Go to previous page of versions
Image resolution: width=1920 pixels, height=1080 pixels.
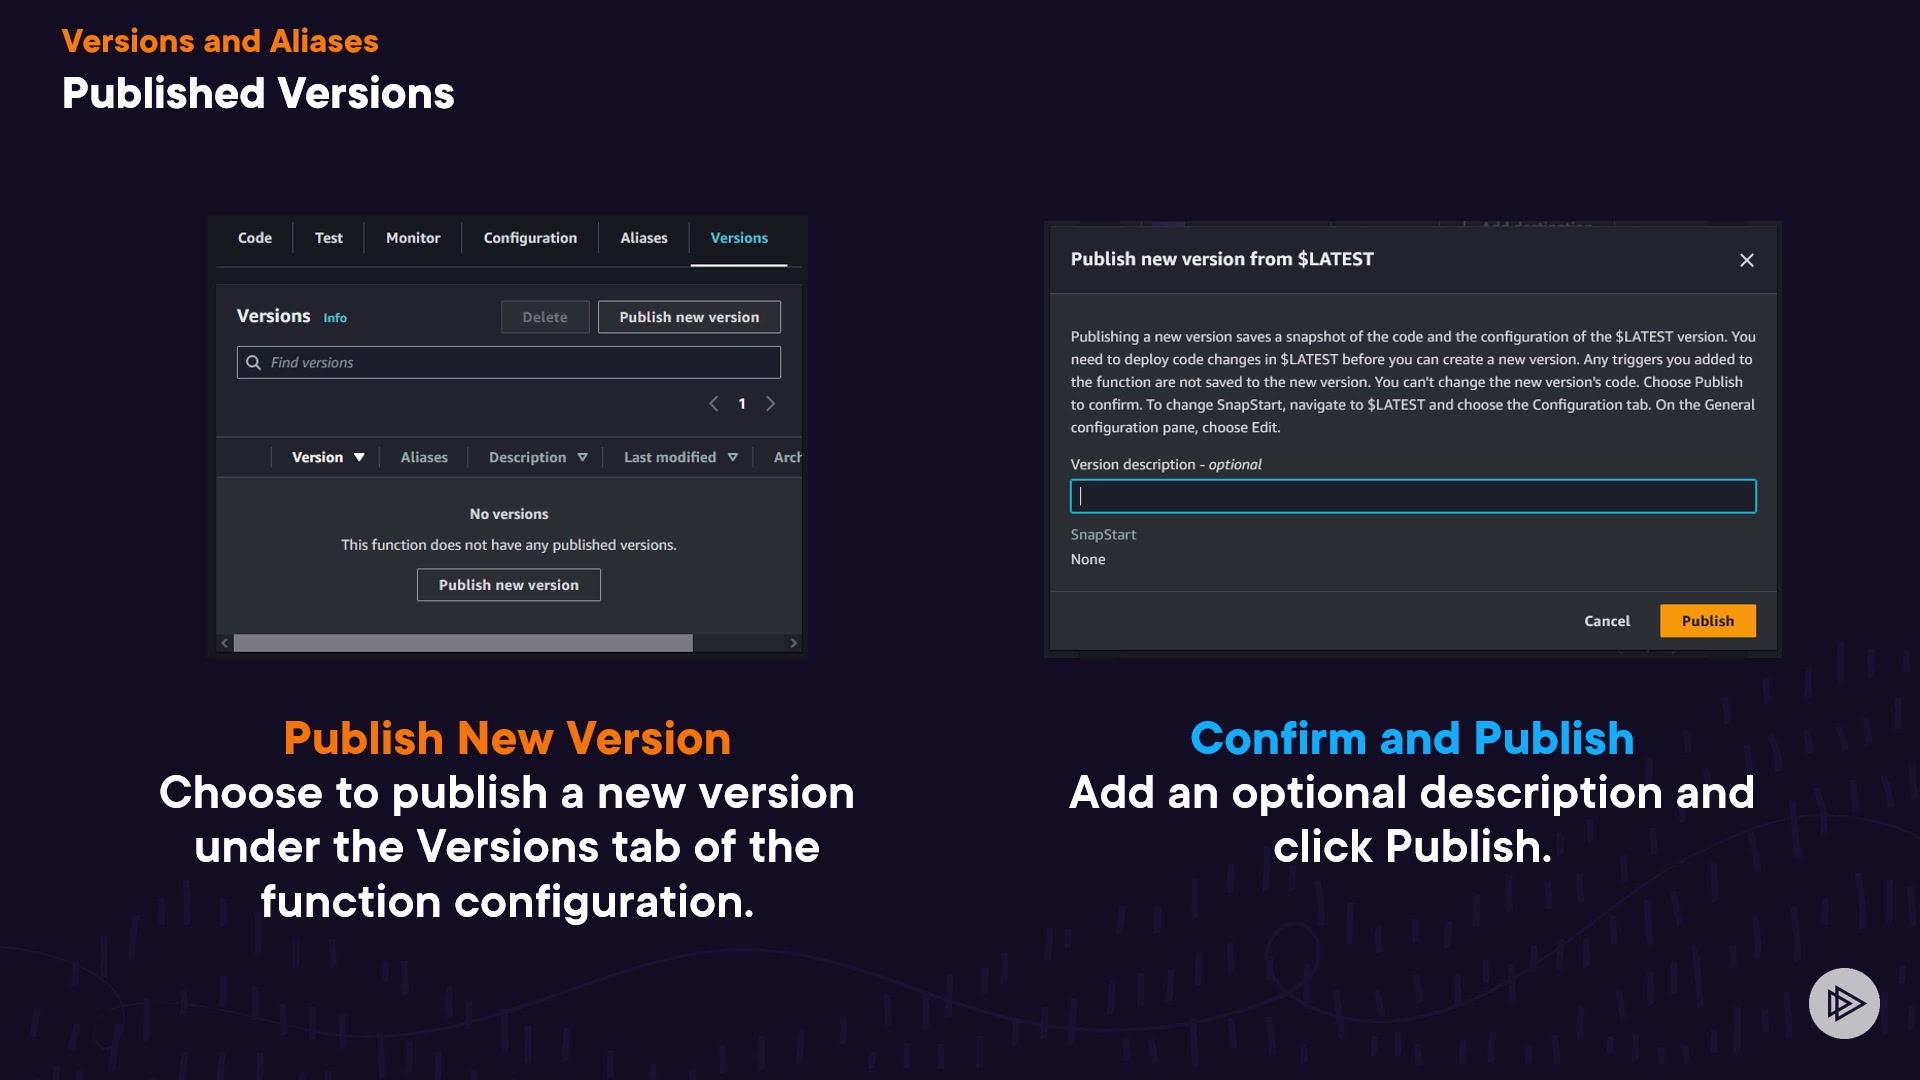(713, 404)
